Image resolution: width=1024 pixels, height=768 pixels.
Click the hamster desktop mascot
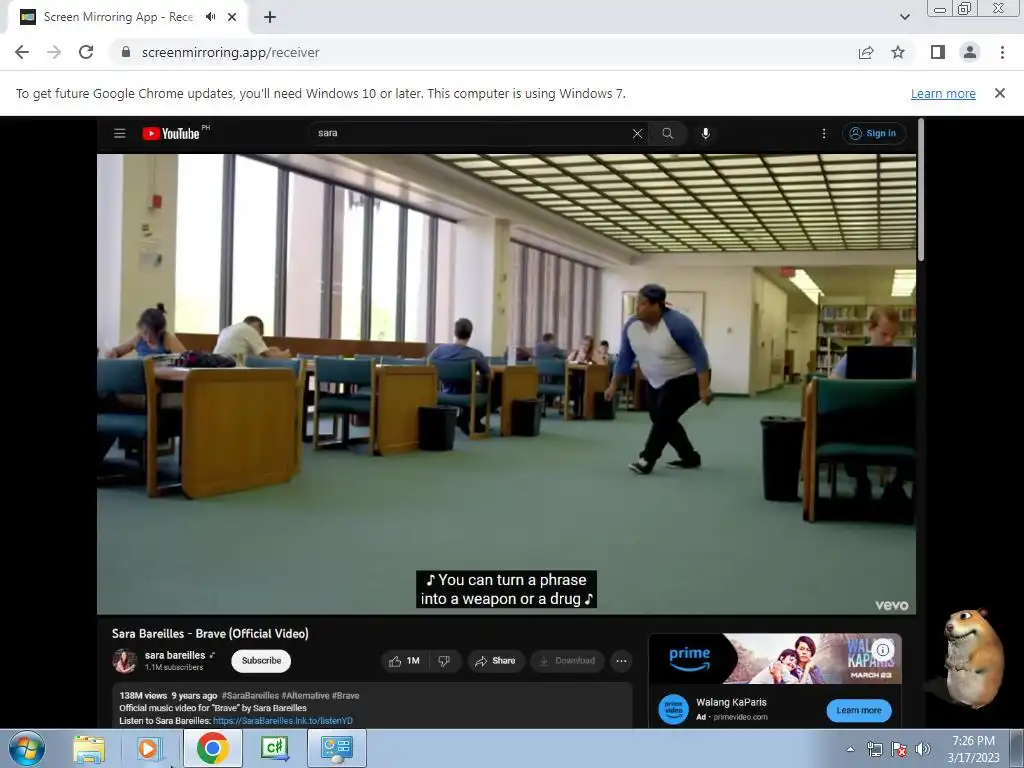[973, 658]
